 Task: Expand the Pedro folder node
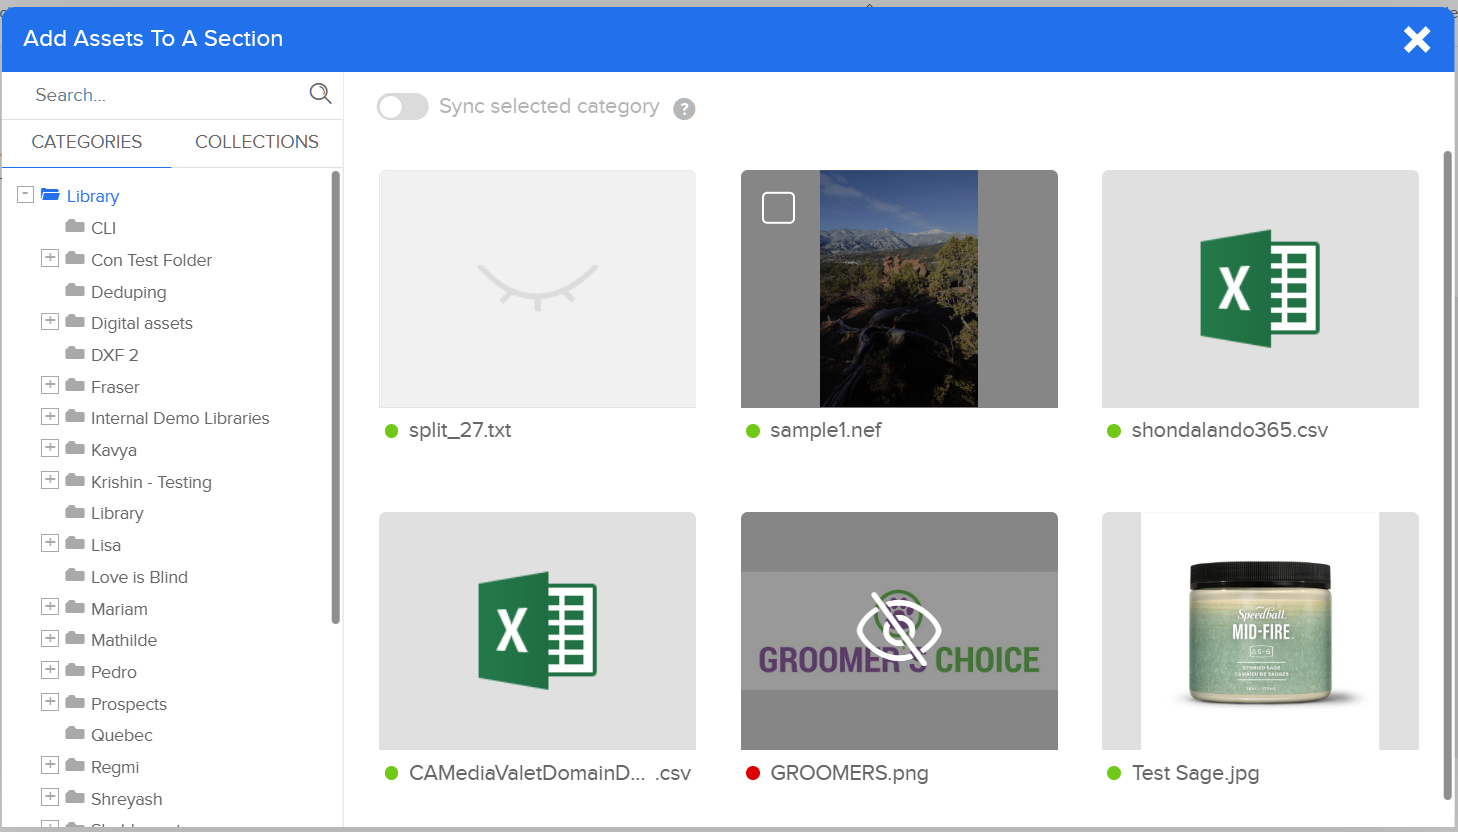coord(50,670)
